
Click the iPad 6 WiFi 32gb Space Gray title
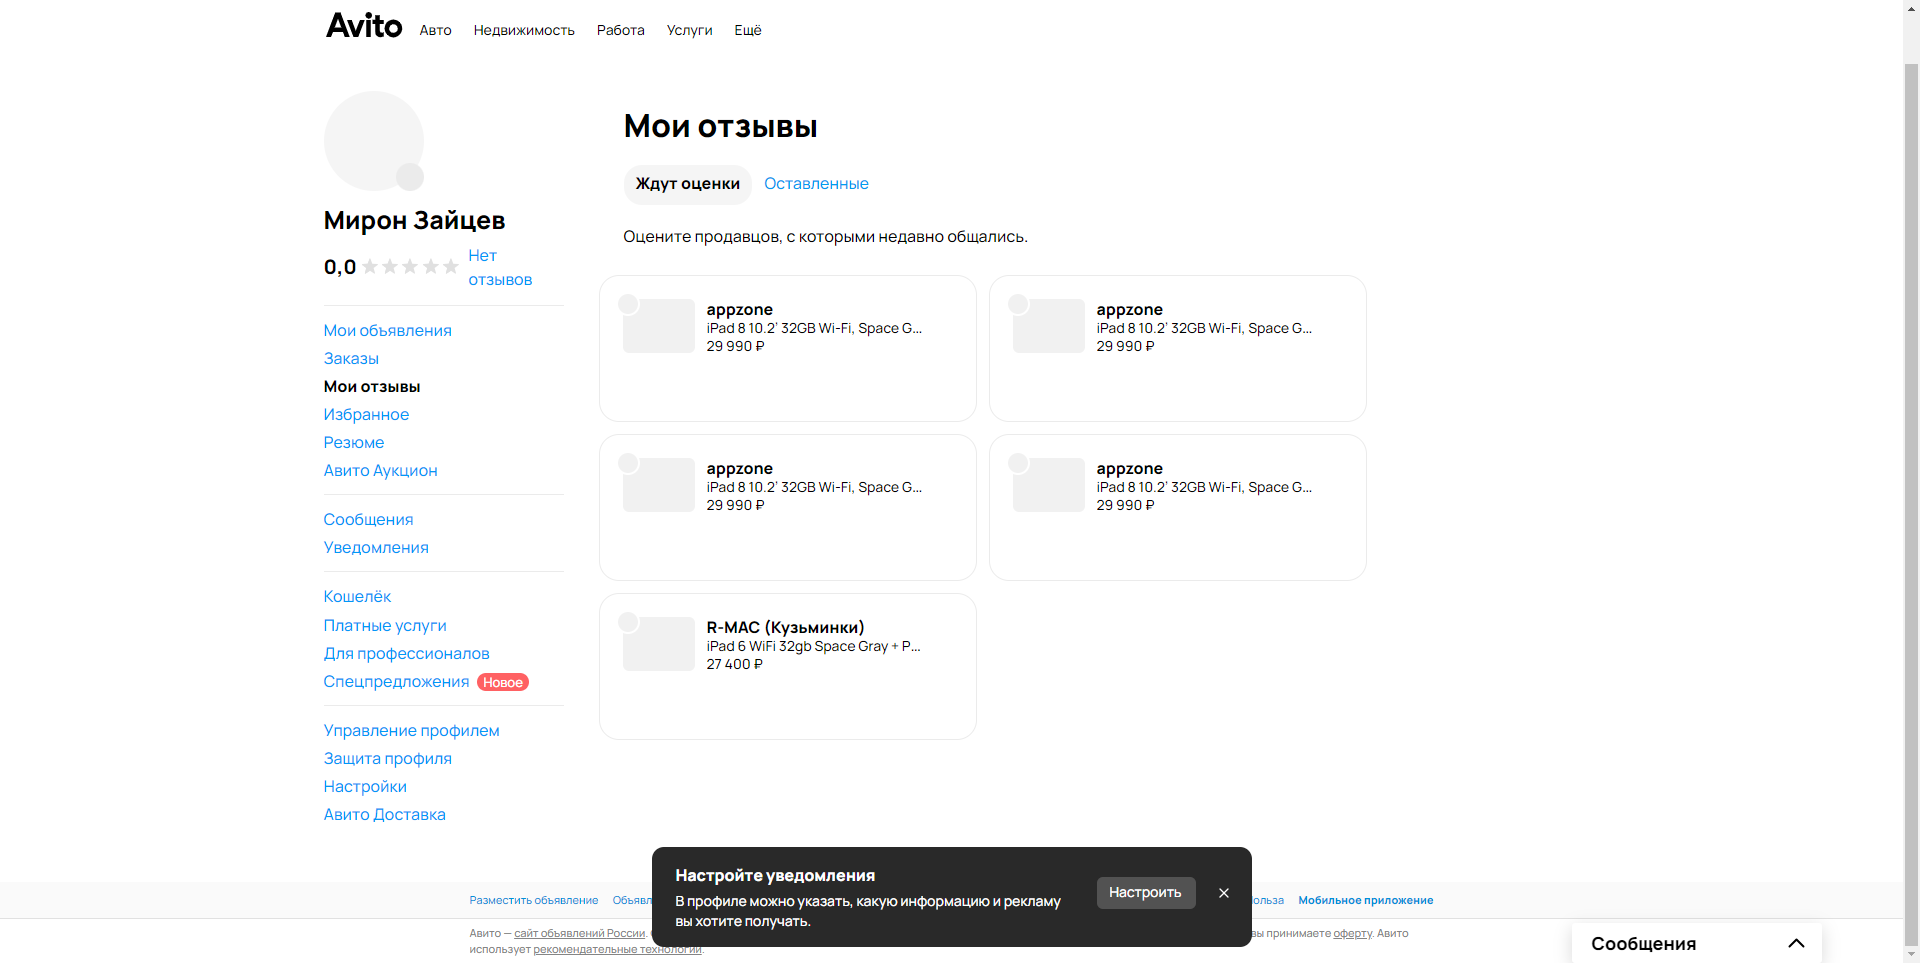[813, 647]
